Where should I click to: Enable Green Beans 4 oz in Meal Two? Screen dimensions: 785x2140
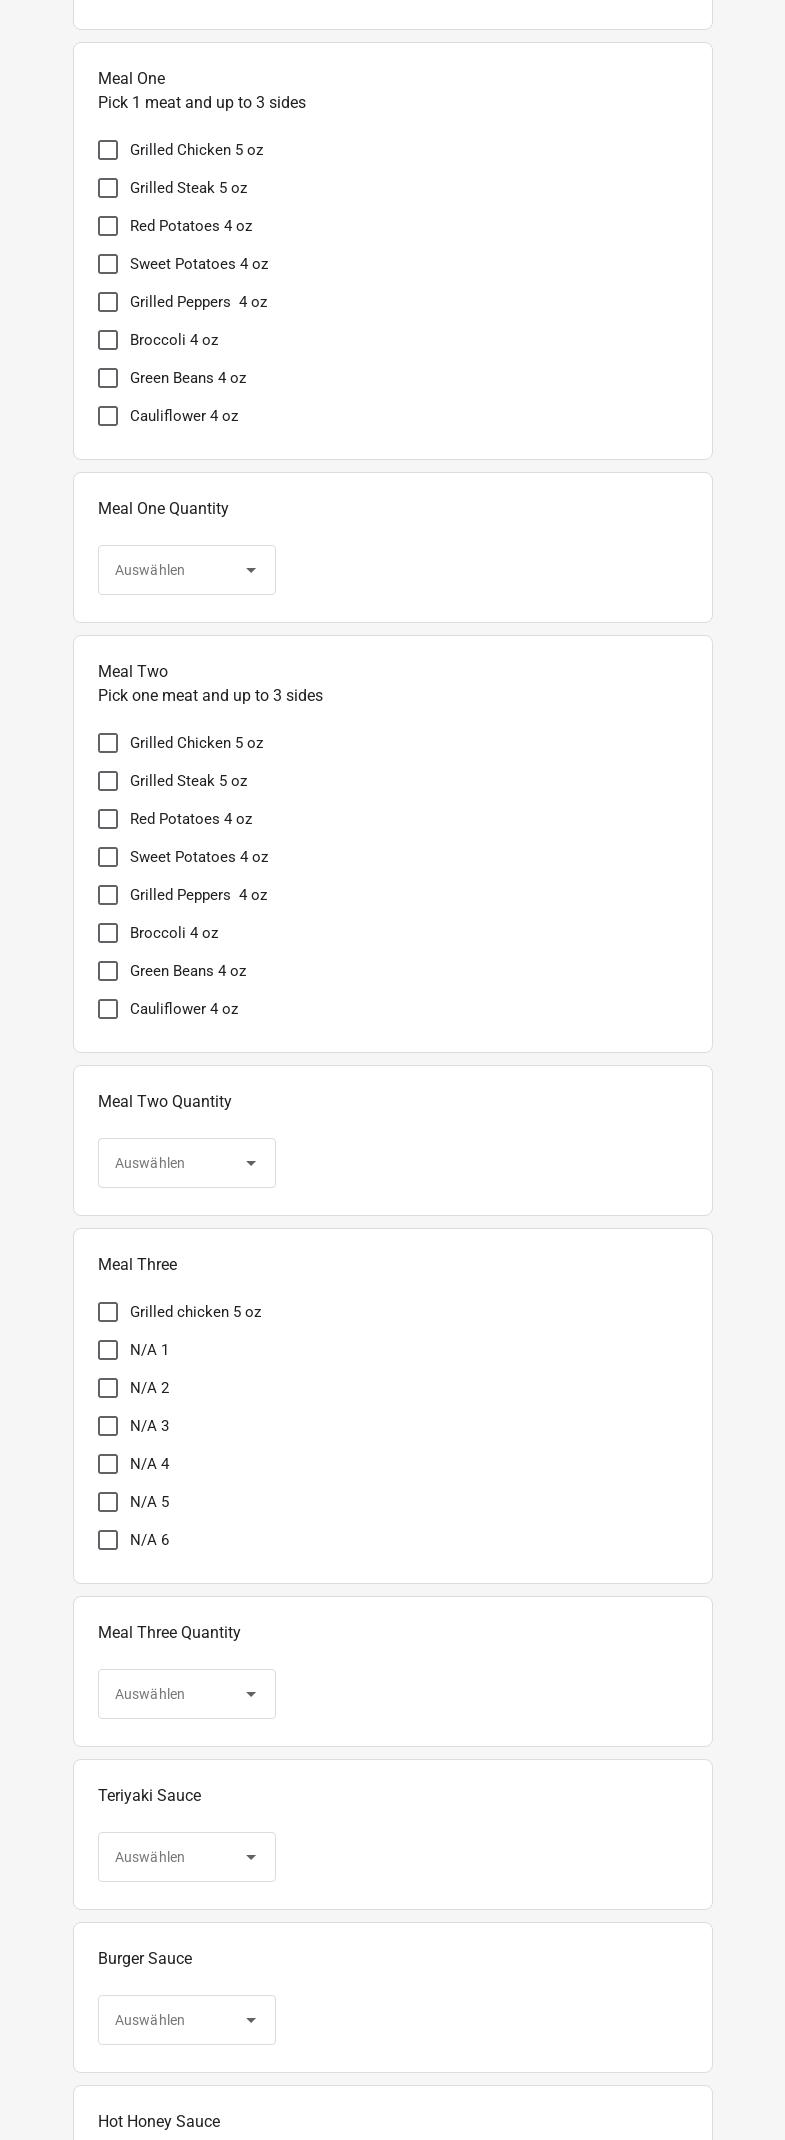108,971
